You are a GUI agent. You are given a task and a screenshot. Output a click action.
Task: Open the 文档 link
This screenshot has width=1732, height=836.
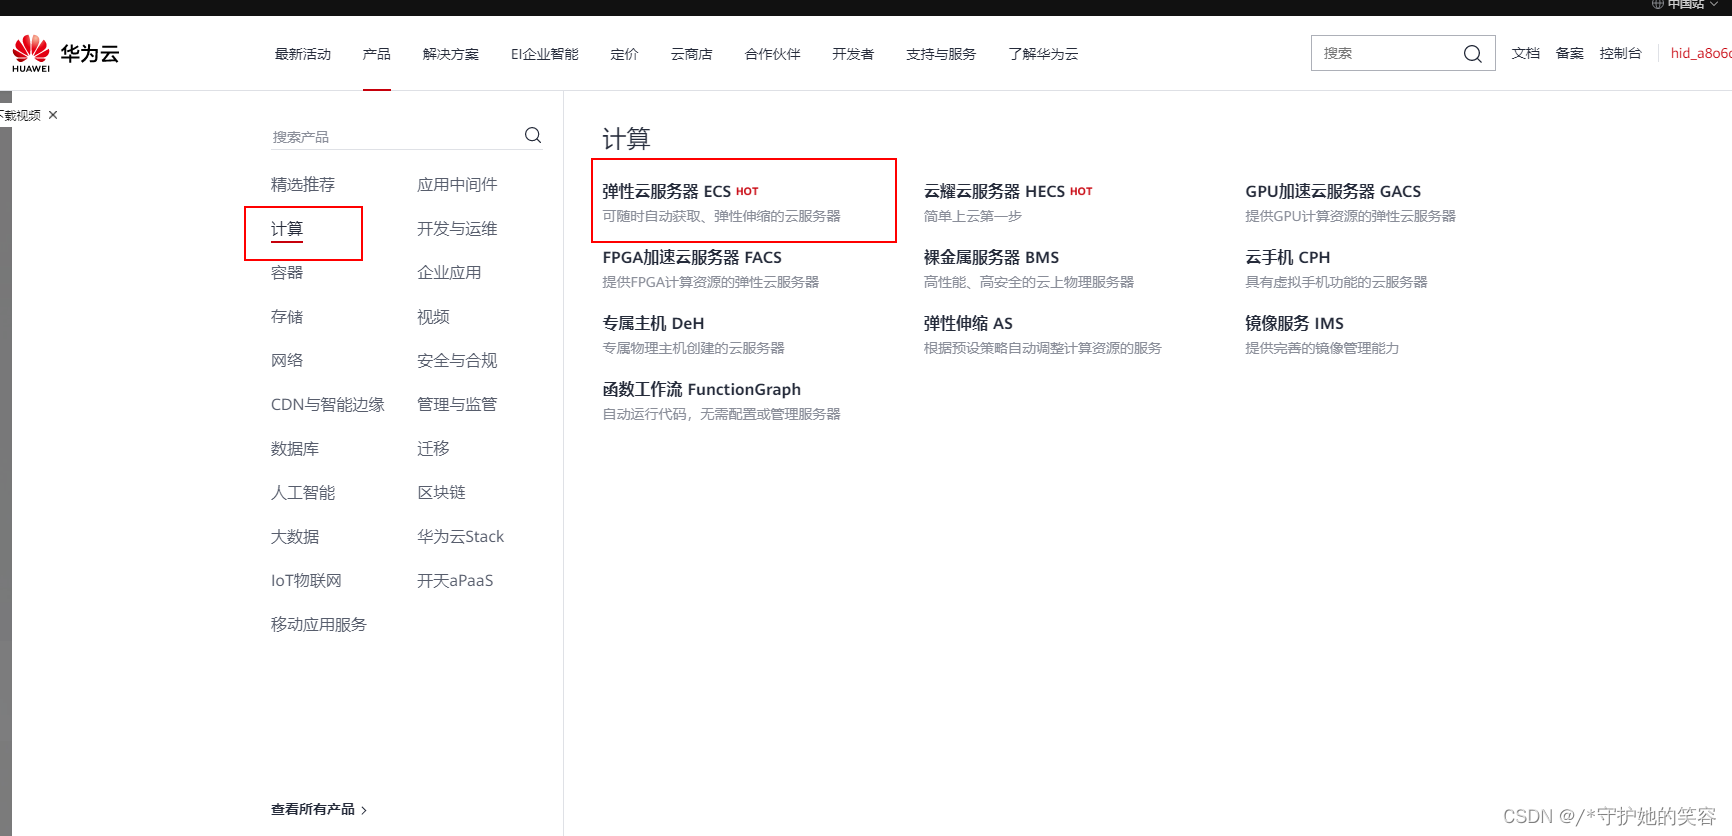[x=1526, y=53]
